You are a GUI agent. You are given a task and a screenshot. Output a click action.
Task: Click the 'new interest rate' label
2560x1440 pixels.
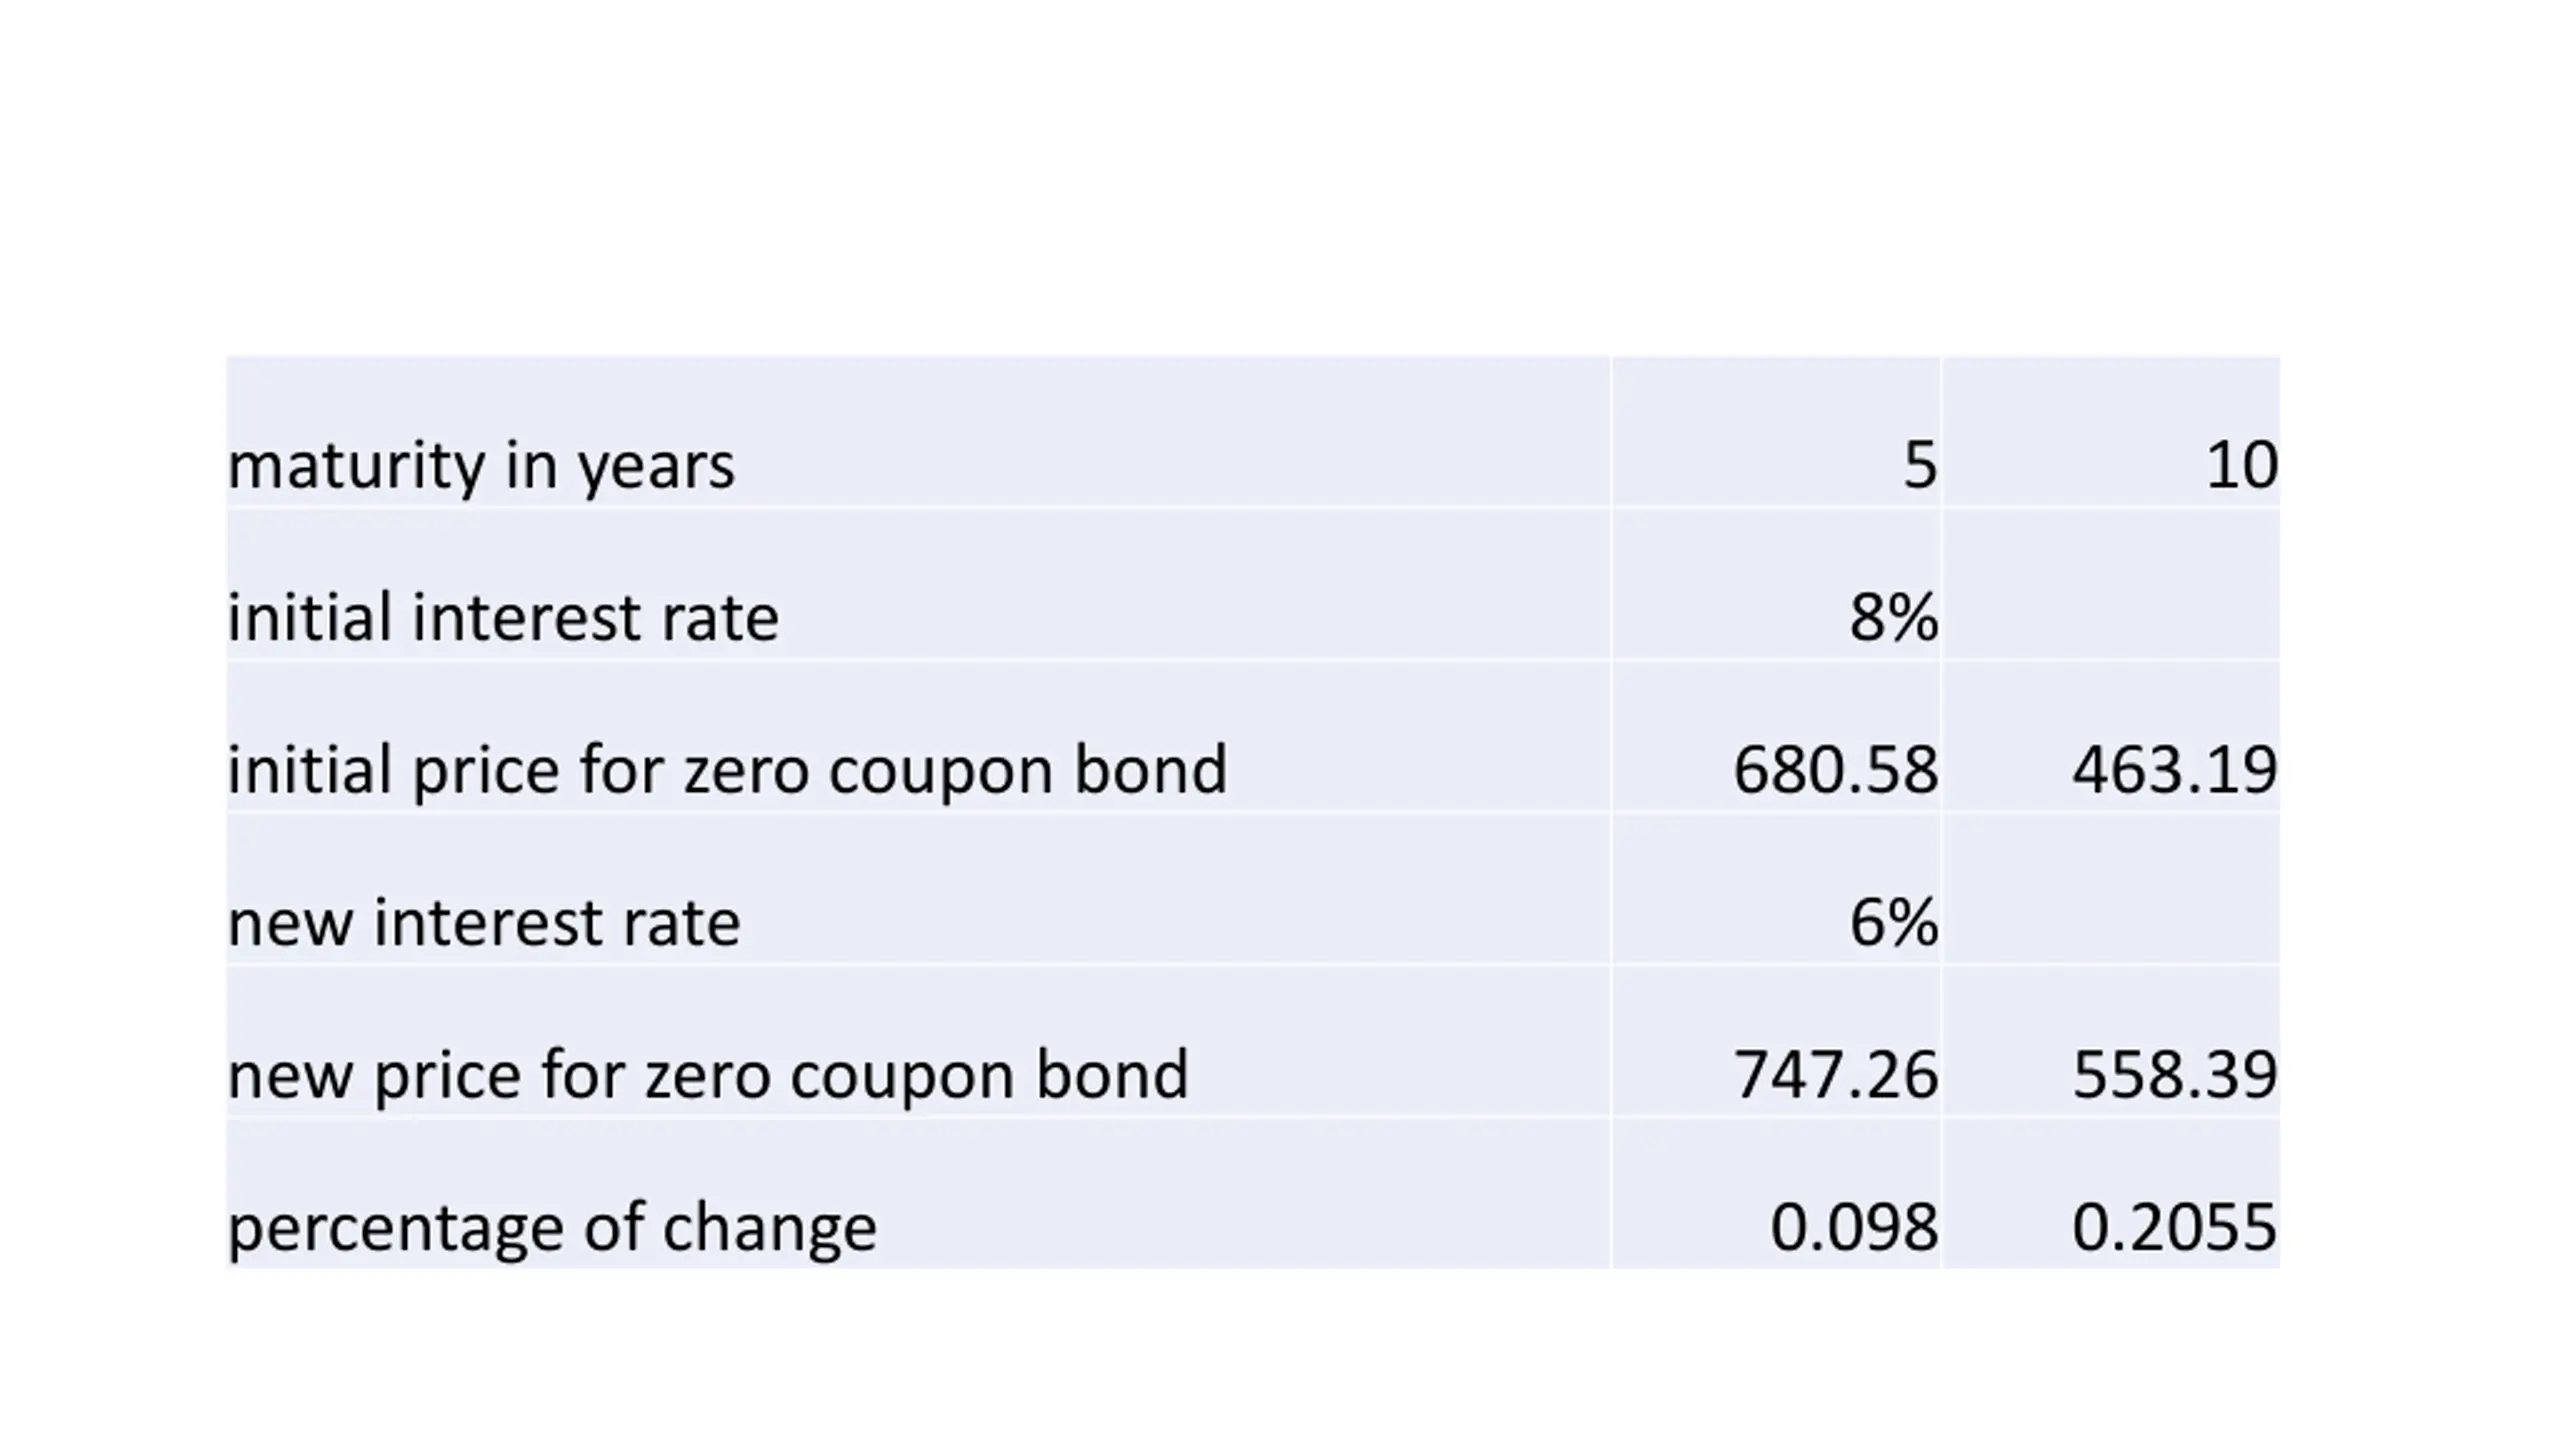pyautogui.click(x=484, y=922)
